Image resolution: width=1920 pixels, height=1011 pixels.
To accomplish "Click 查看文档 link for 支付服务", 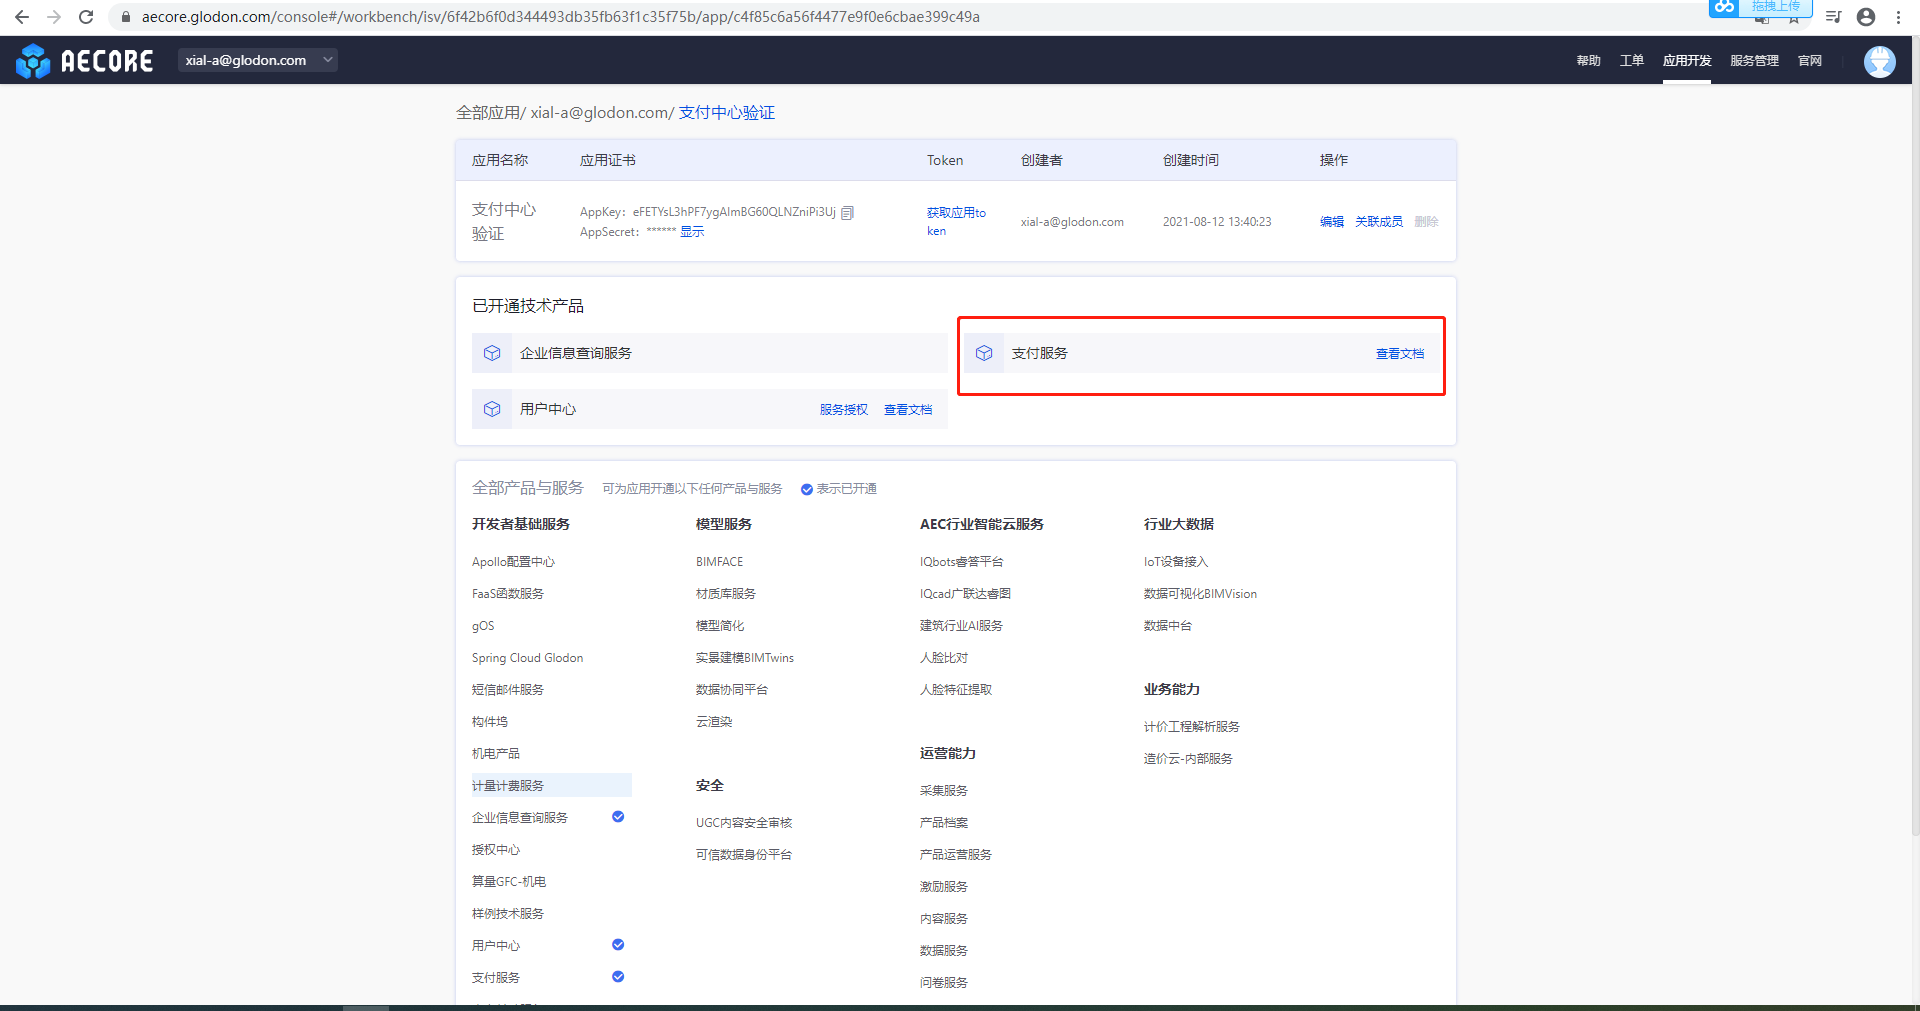I will coord(1399,354).
